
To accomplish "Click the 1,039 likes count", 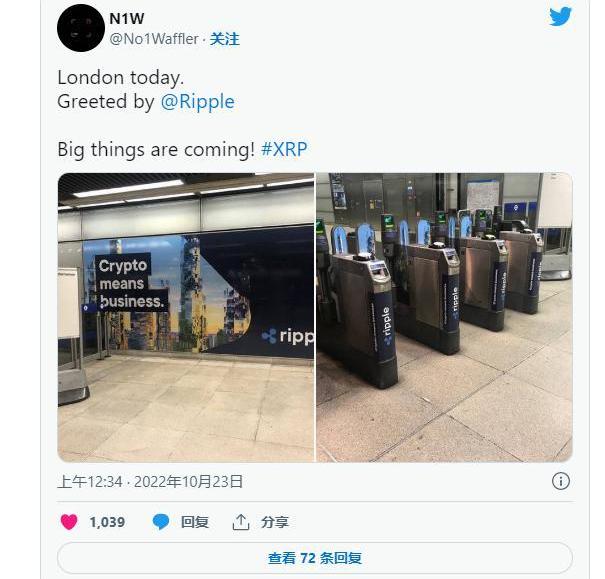I will point(107,522).
